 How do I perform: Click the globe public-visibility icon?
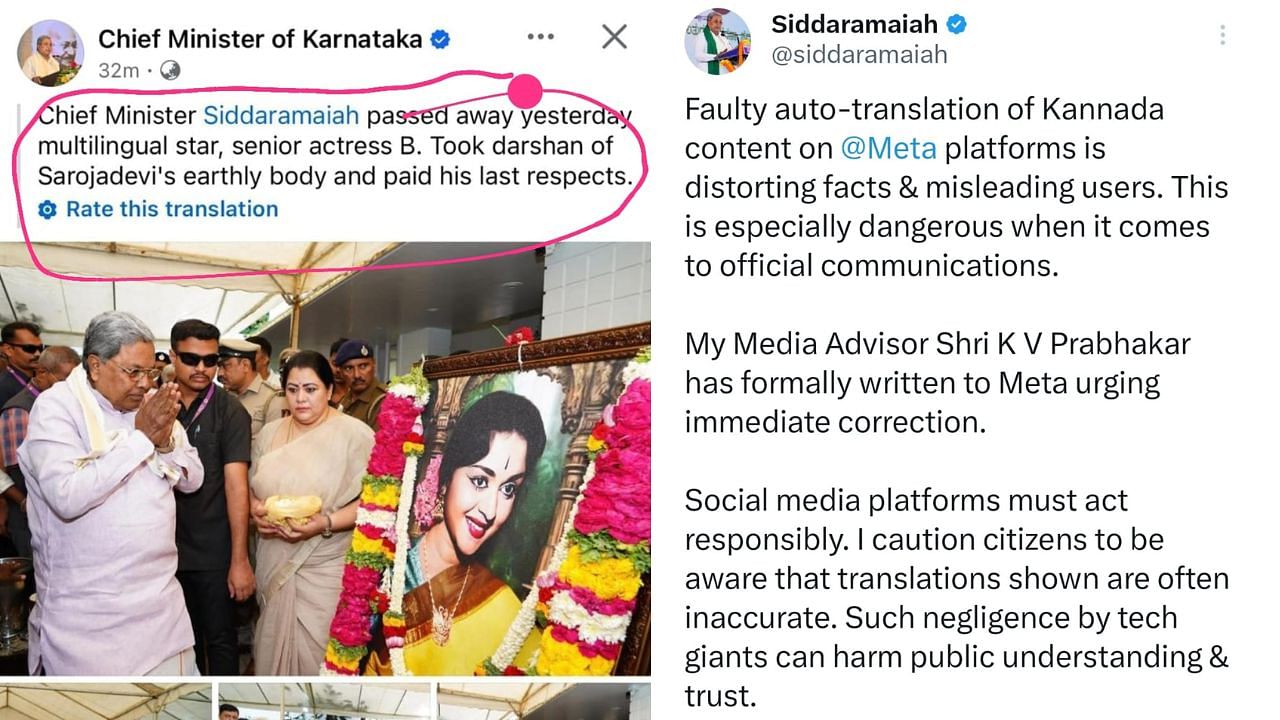coord(170,70)
